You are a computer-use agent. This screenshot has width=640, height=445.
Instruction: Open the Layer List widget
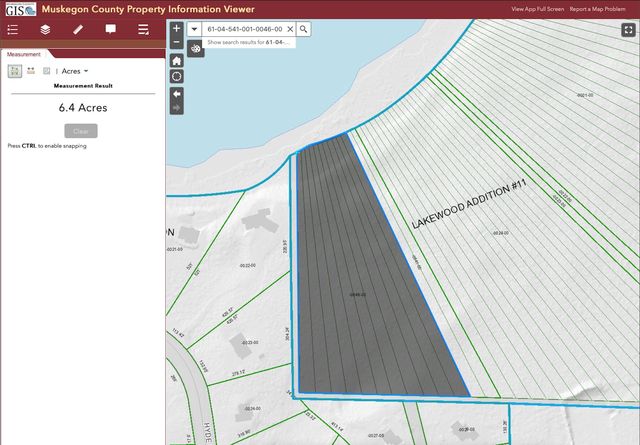[x=45, y=30]
